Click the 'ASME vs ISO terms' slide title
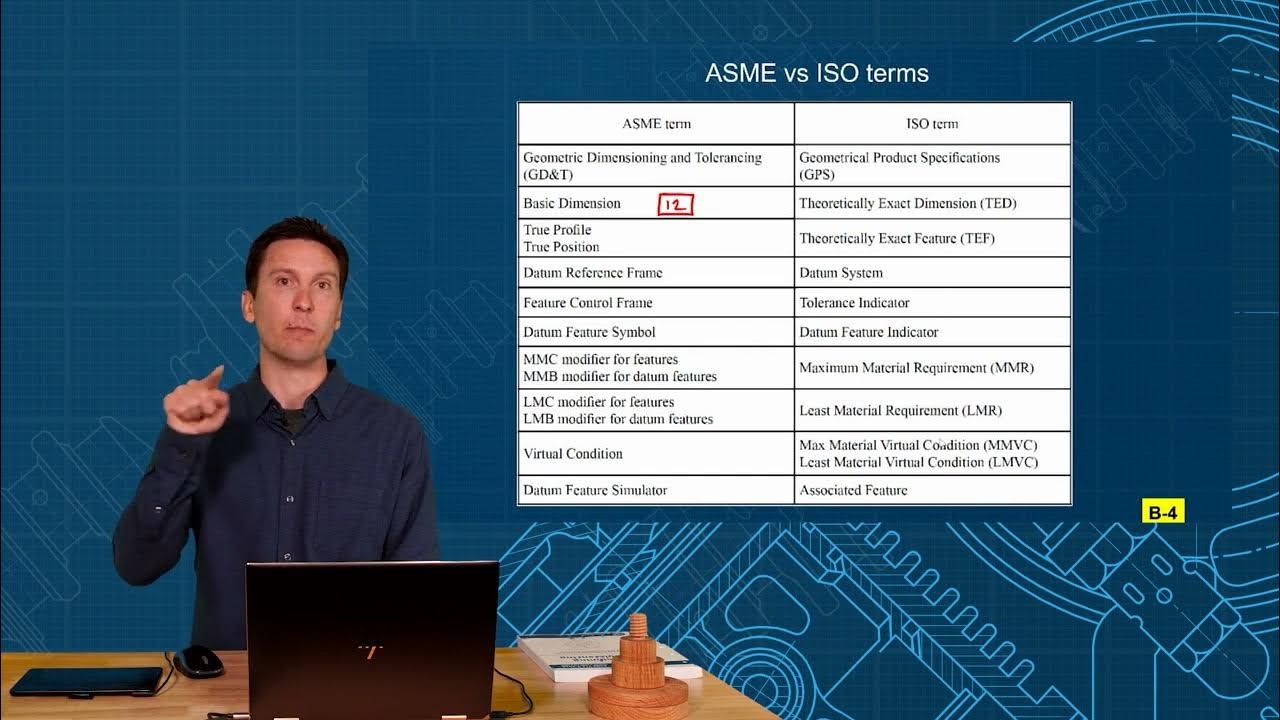 click(817, 73)
